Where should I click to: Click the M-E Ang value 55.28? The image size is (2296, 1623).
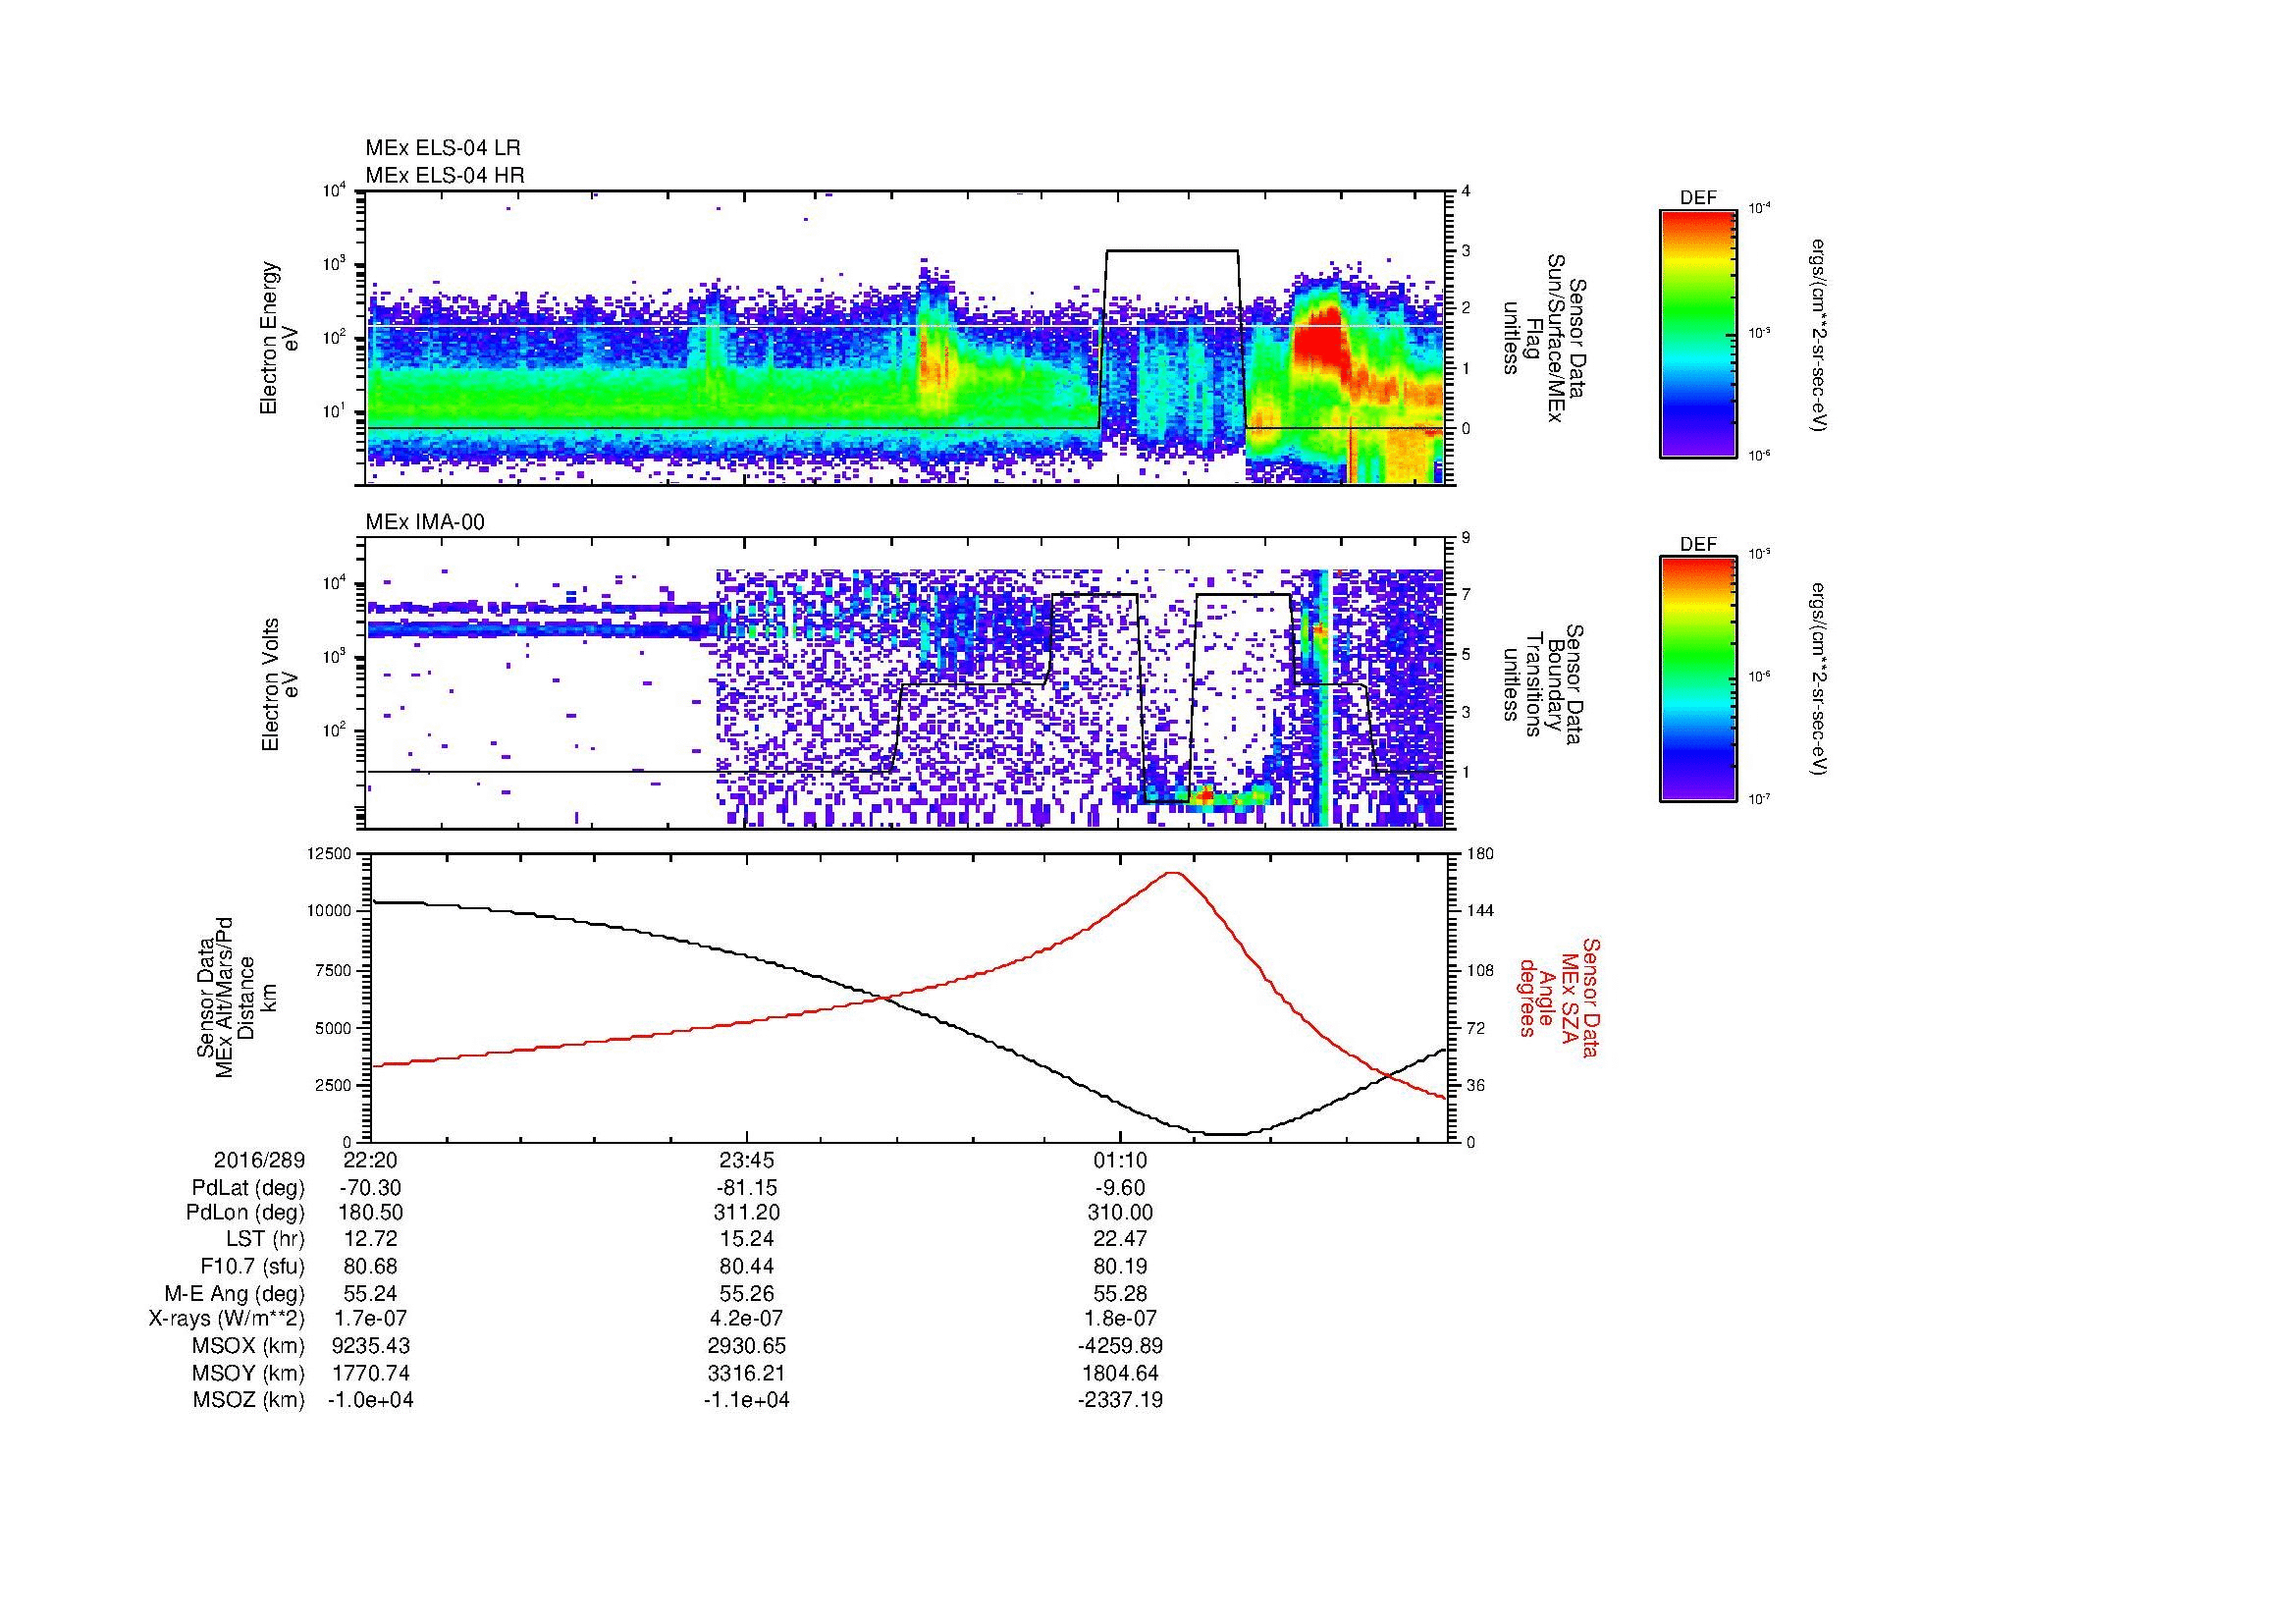1120,1293
